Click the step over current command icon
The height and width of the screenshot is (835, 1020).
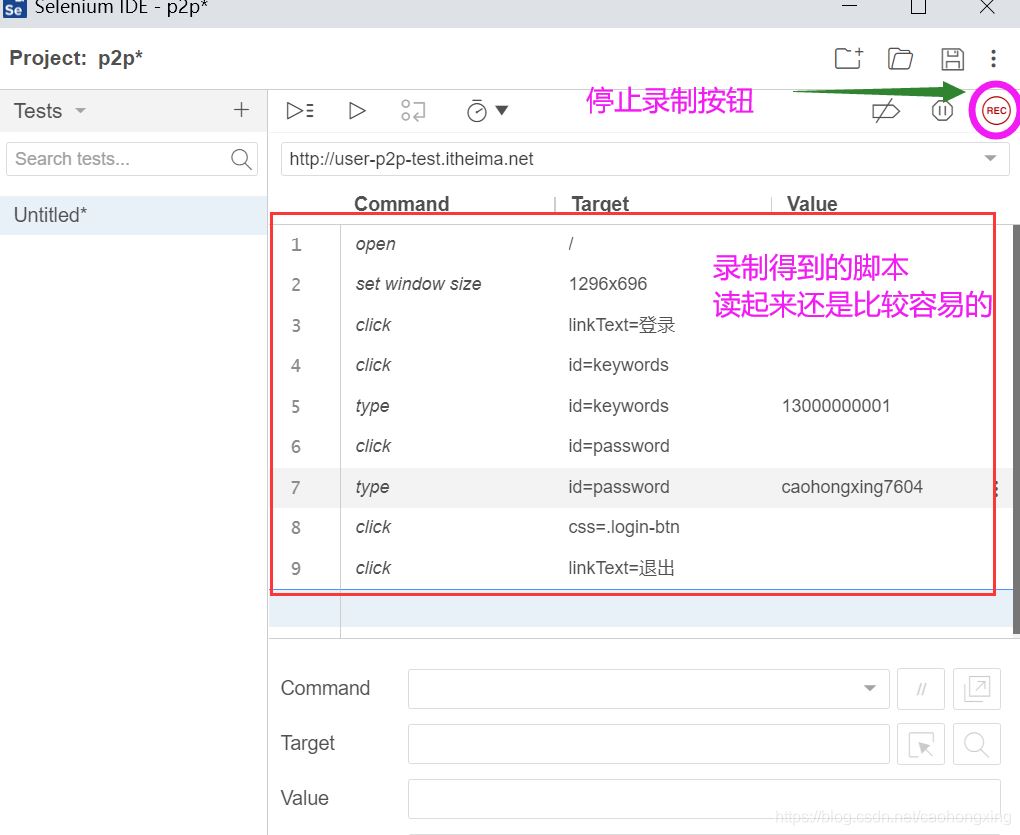[x=413, y=111]
